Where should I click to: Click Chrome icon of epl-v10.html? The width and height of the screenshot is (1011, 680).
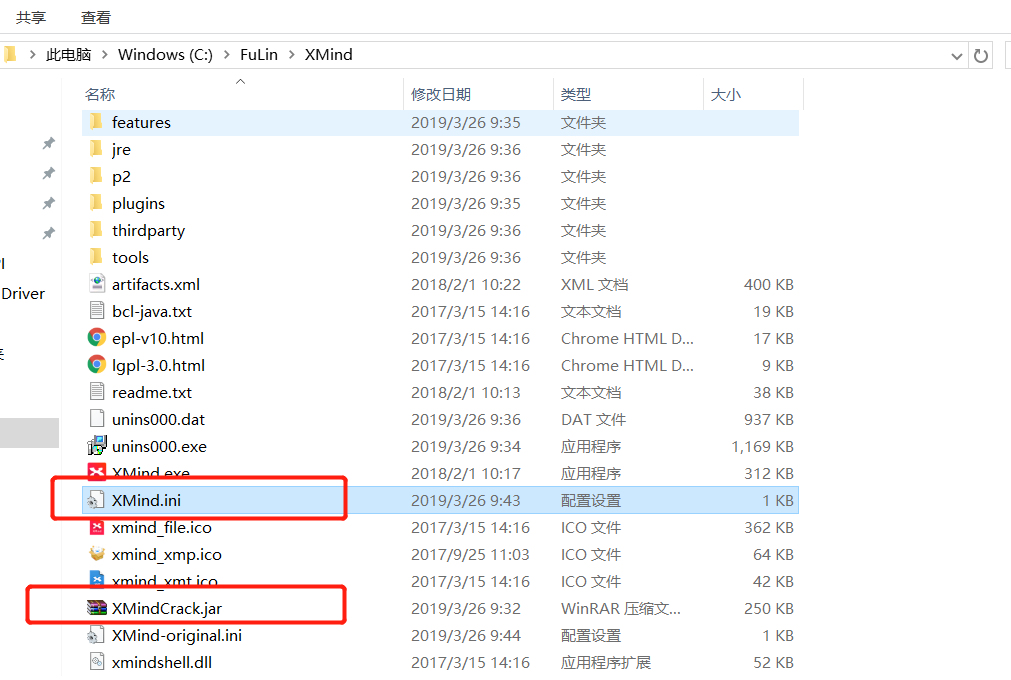tap(97, 338)
